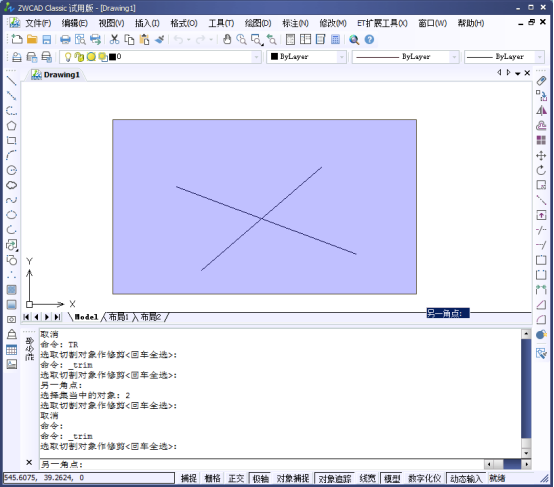This screenshot has width=554, height=487.
Task: Click the 动态输入 status button
Action: (x=466, y=478)
